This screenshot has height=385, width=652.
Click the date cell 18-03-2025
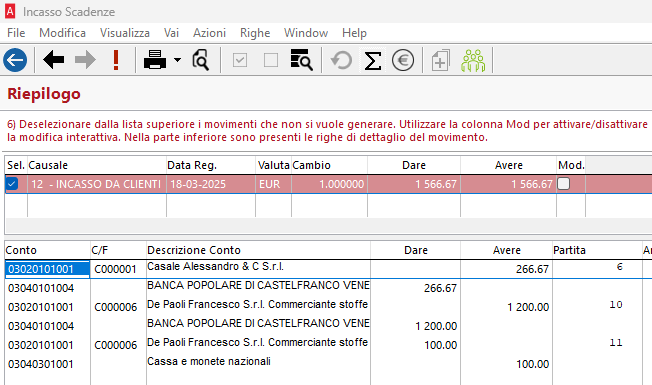pos(211,184)
